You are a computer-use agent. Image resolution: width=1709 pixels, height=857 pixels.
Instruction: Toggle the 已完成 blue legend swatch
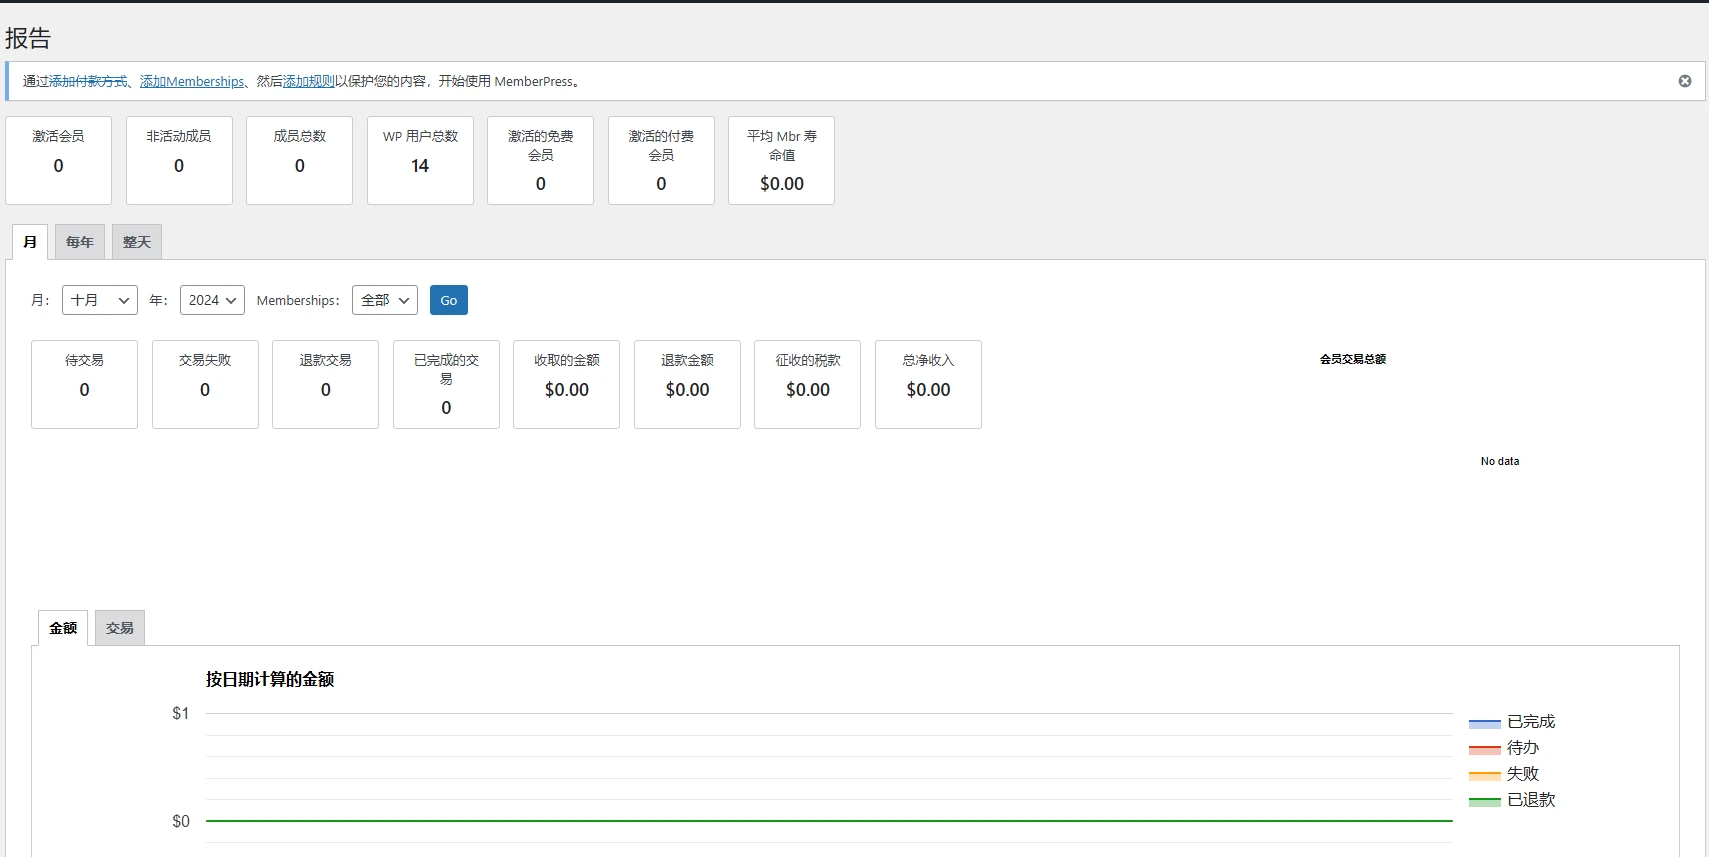pyautogui.click(x=1484, y=723)
